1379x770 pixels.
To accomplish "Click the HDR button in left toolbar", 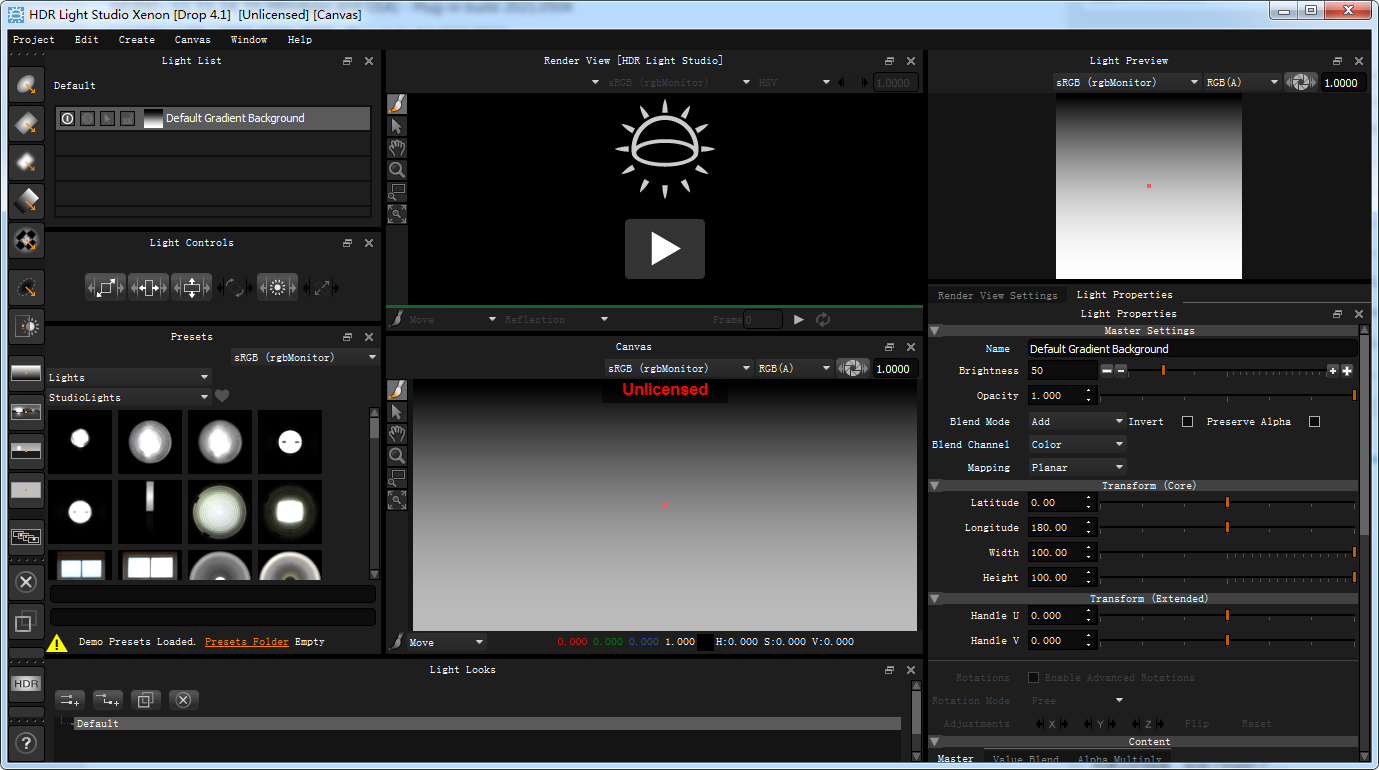I will [26, 684].
